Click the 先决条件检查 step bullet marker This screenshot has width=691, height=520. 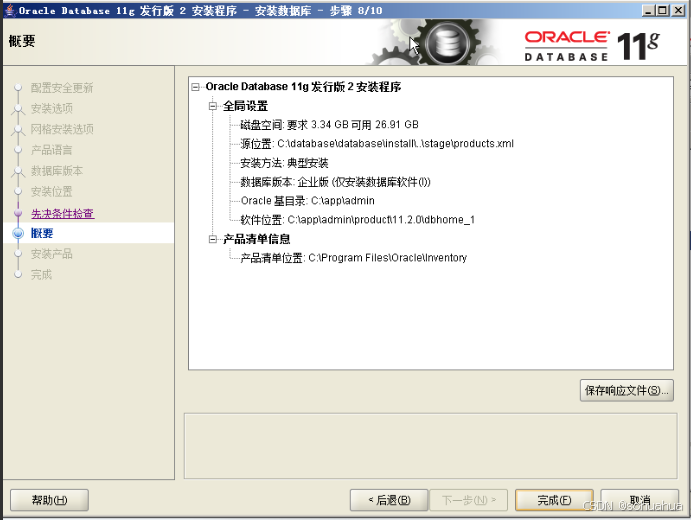(18, 213)
